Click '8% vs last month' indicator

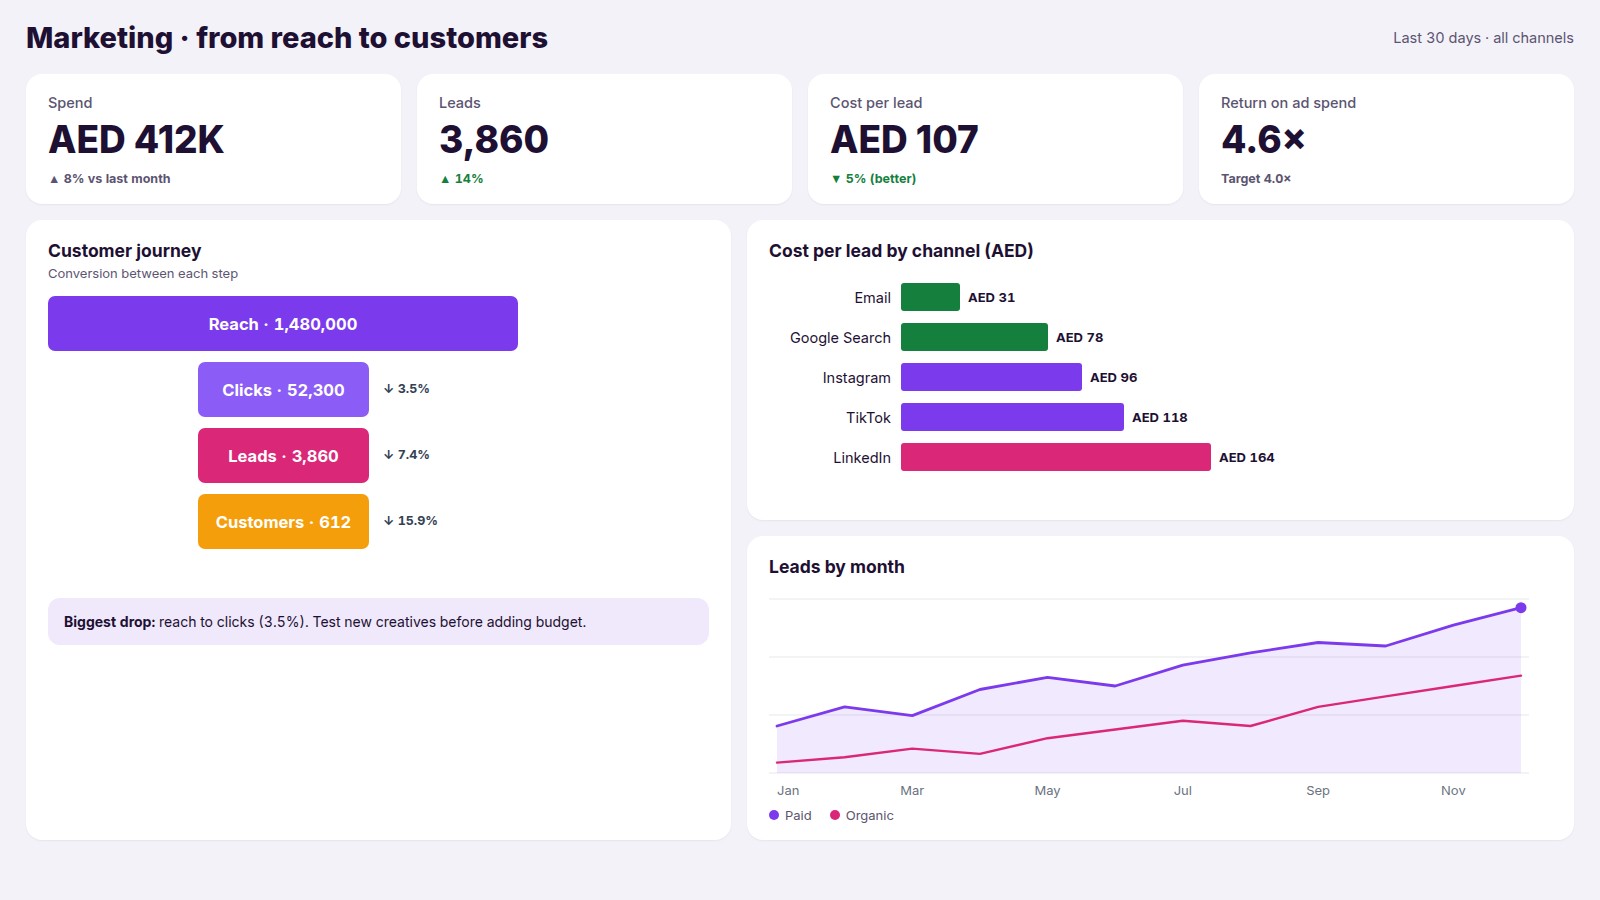click(110, 179)
